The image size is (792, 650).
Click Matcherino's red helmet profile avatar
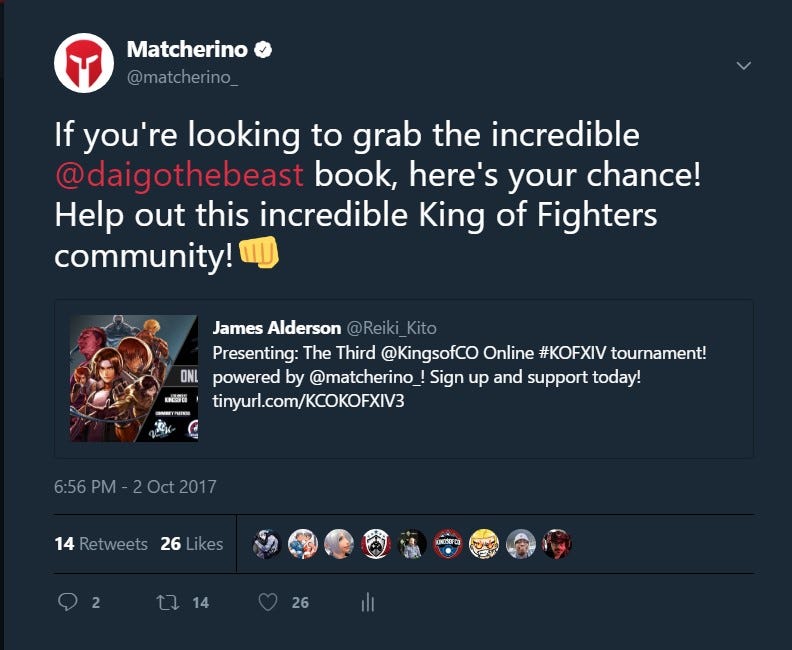tap(84, 63)
